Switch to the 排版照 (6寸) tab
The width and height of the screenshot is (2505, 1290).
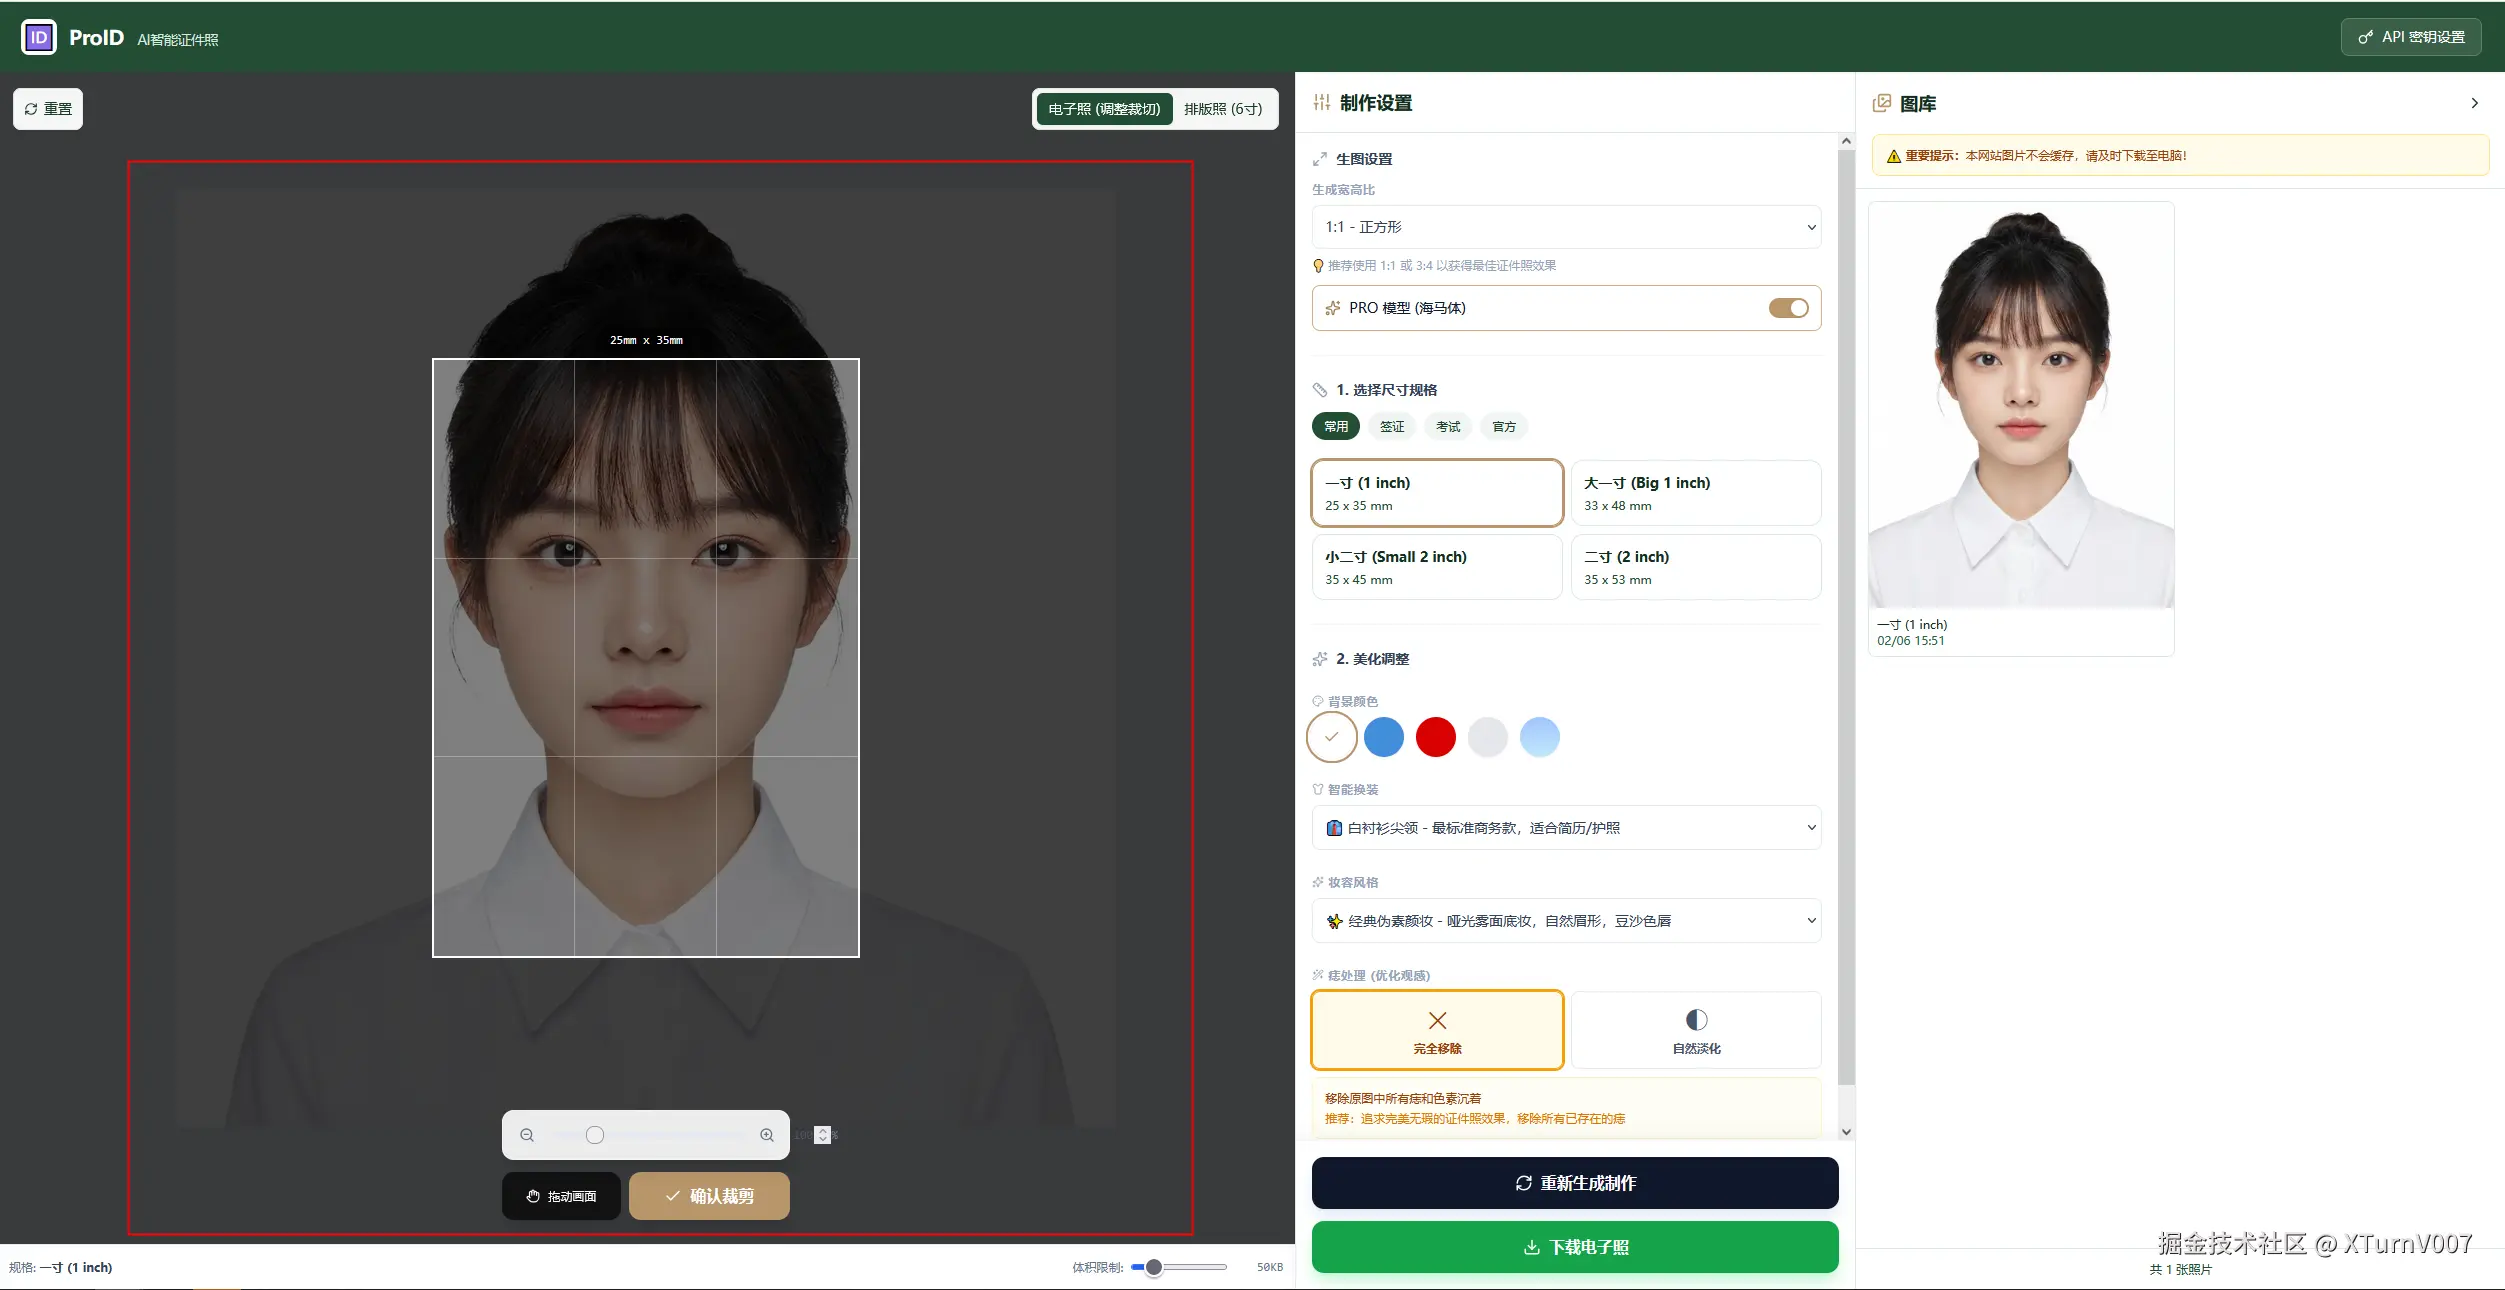pos(1222,109)
